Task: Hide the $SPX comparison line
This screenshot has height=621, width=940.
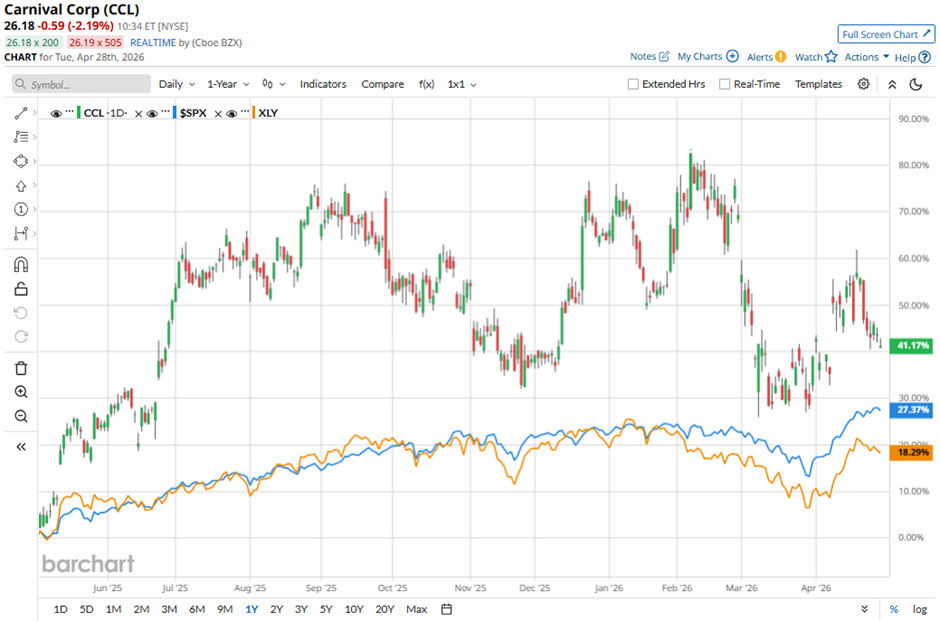Action: (152, 113)
